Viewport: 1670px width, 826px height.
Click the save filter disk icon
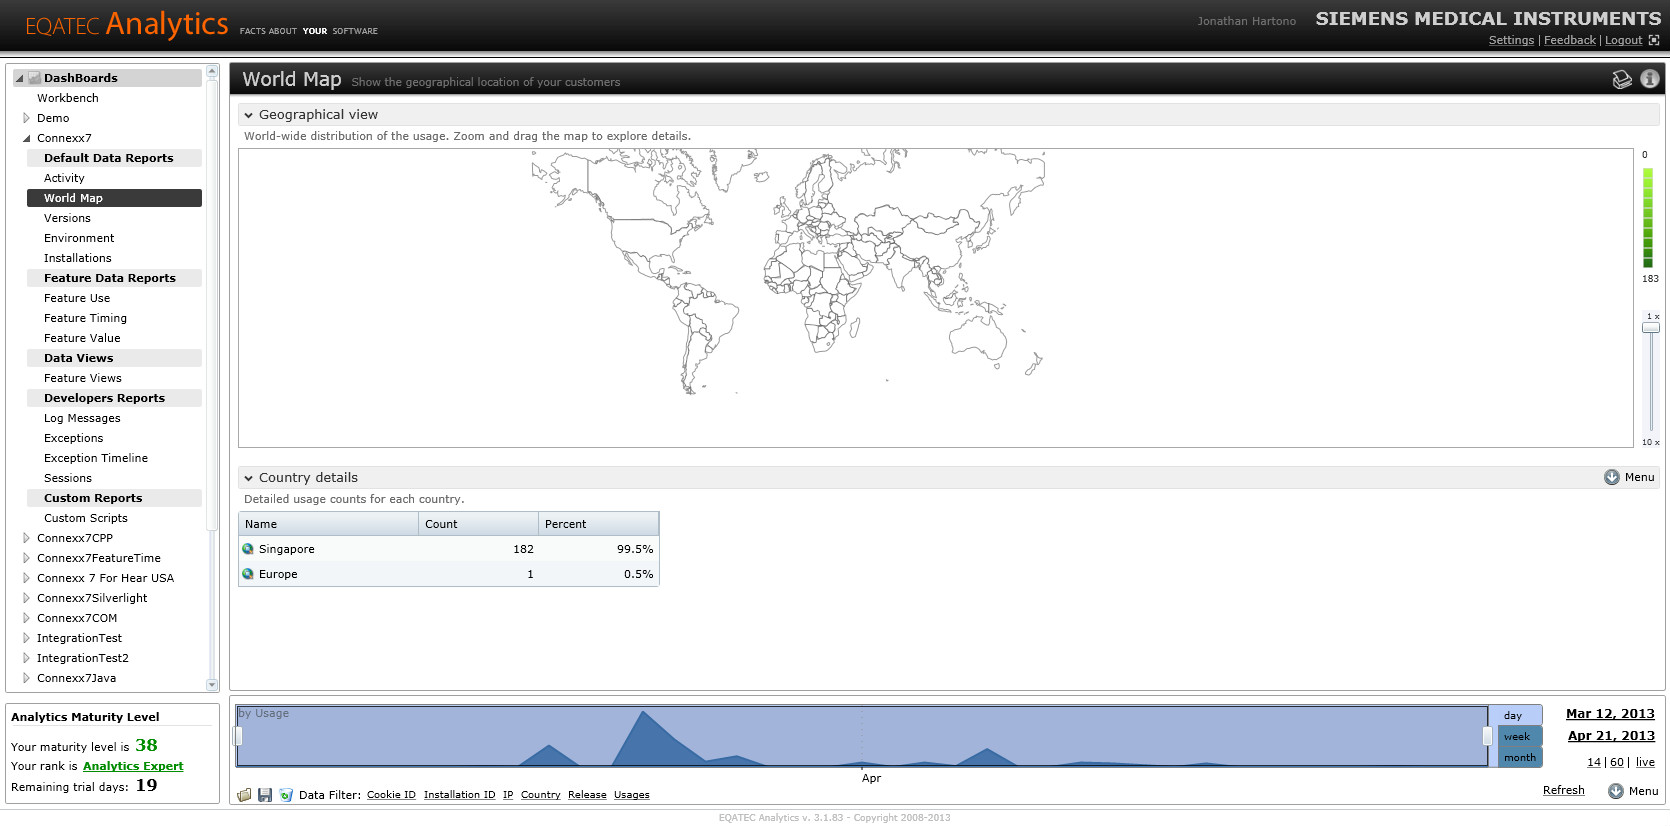[x=265, y=795]
